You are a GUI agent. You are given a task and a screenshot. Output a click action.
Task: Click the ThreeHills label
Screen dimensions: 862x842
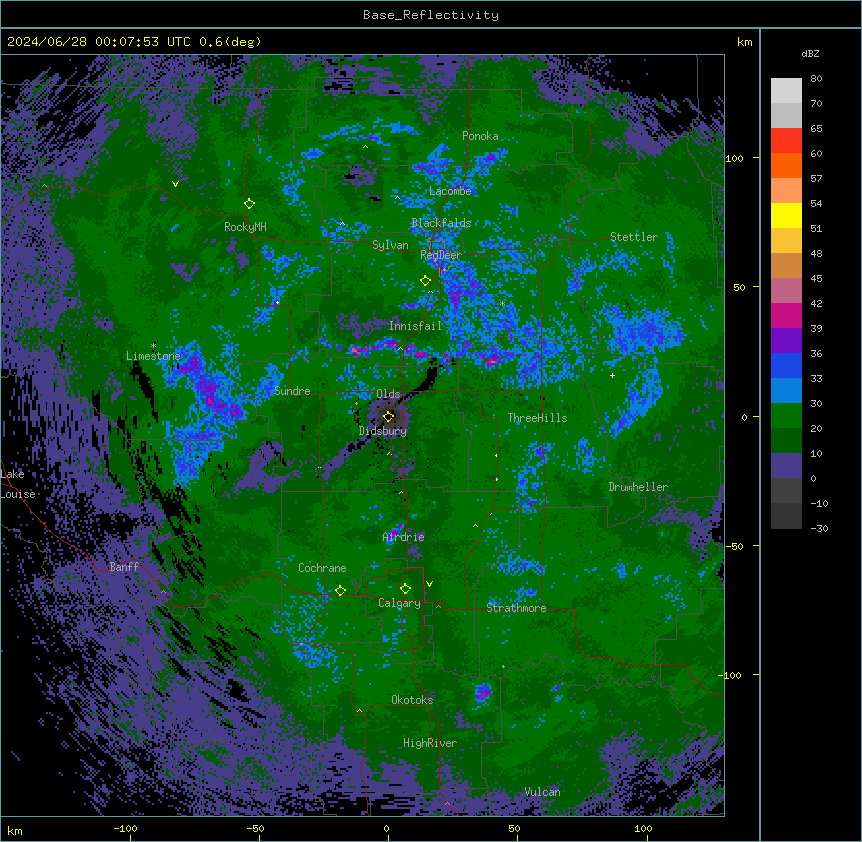[537, 418]
